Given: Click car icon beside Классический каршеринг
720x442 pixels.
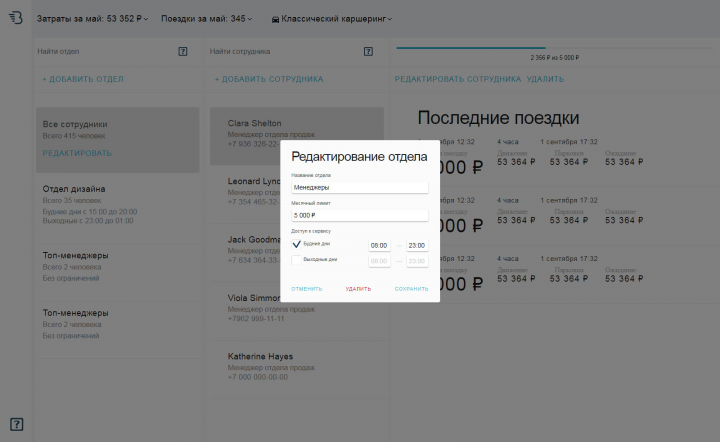Looking at the screenshot, I should 275,19.
